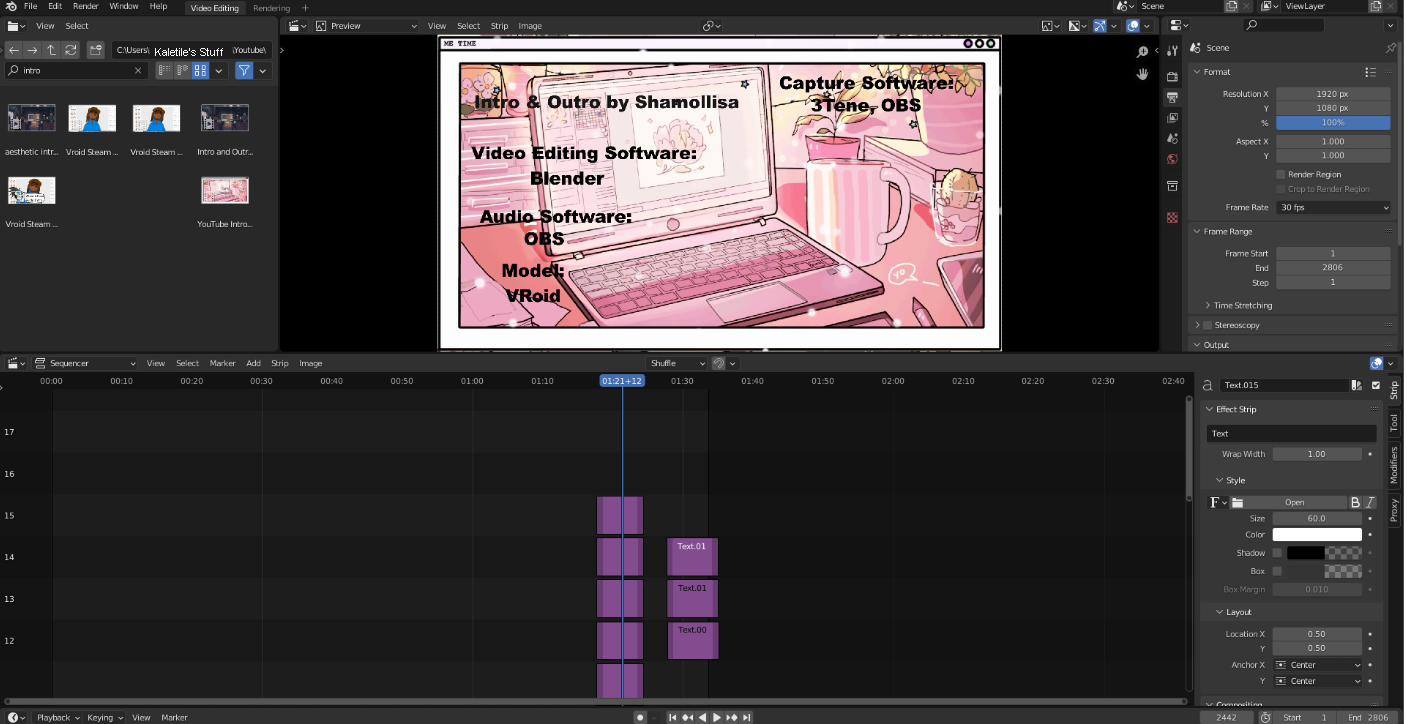Create a new folder in file browser
The height and width of the screenshot is (724, 1407).
pos(95,50)
